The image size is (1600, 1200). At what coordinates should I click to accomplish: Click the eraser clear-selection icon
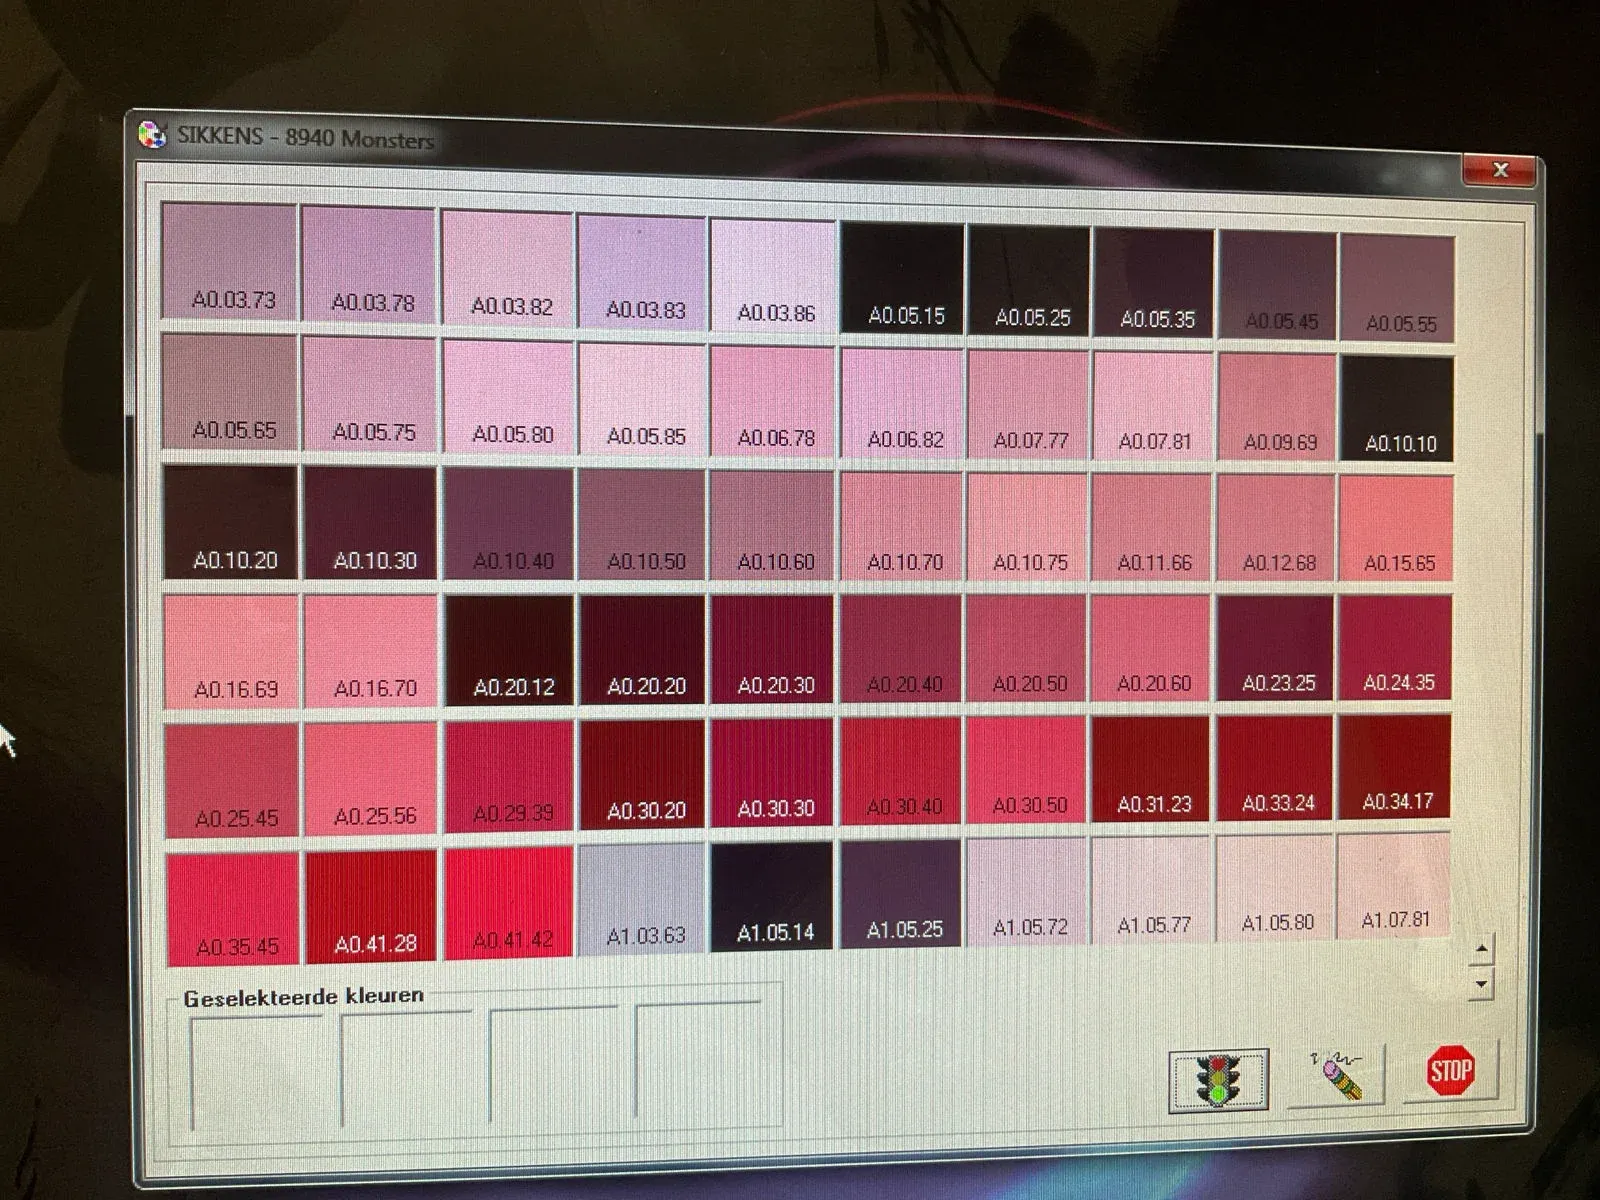1336,1075
